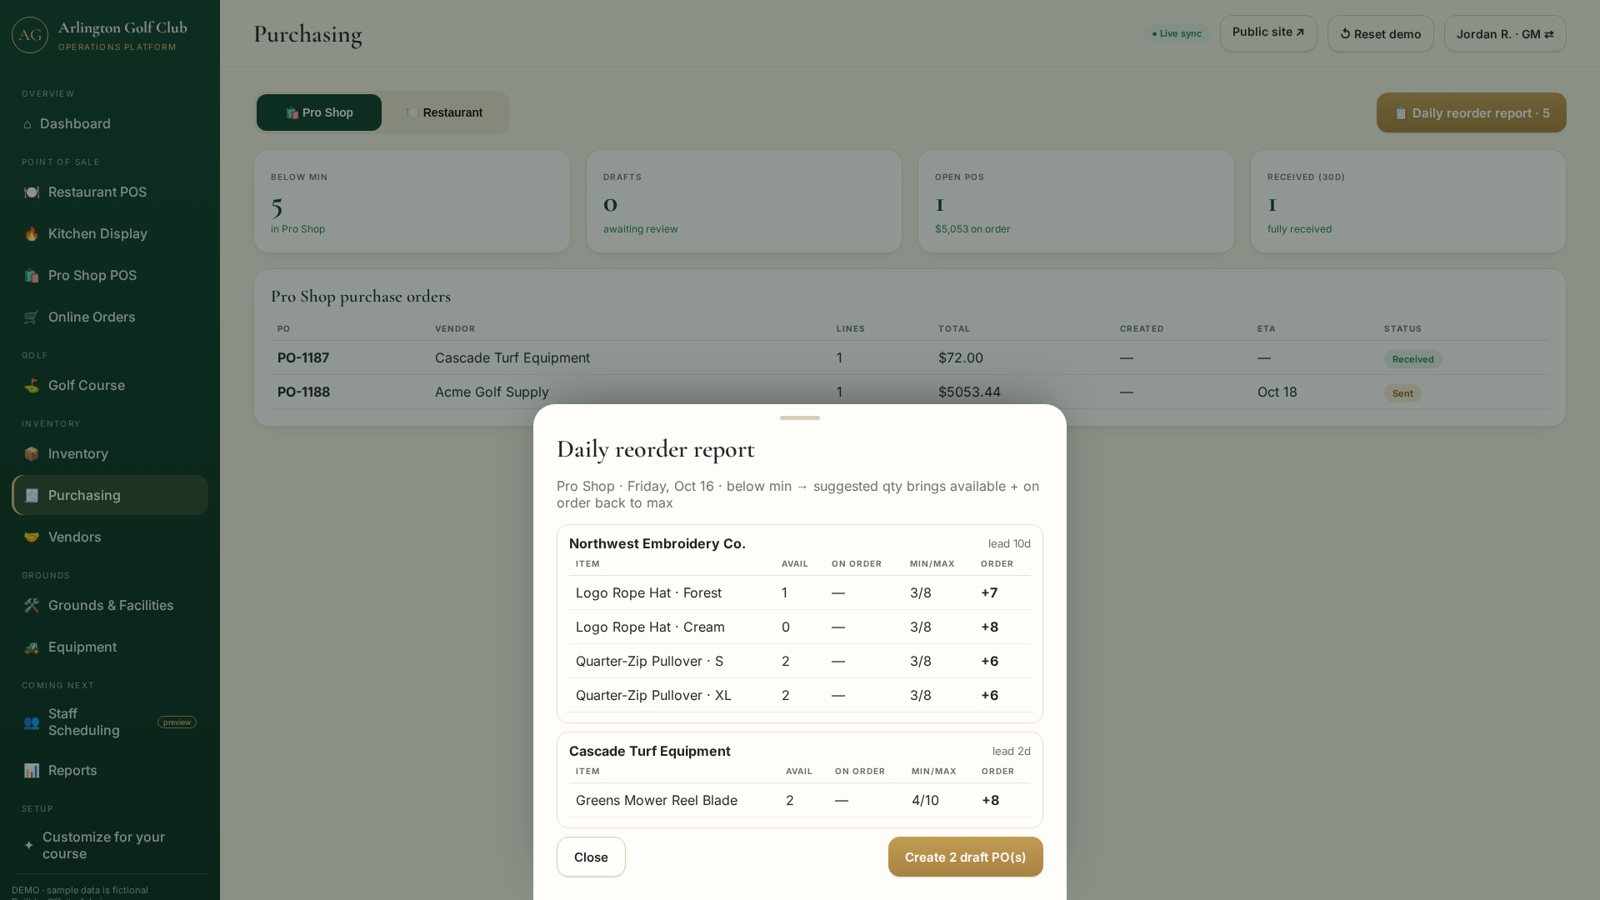This screenshot has width=1600, height=900.
Task: Click the Golf Course flag icon
Action: point(31,385)
